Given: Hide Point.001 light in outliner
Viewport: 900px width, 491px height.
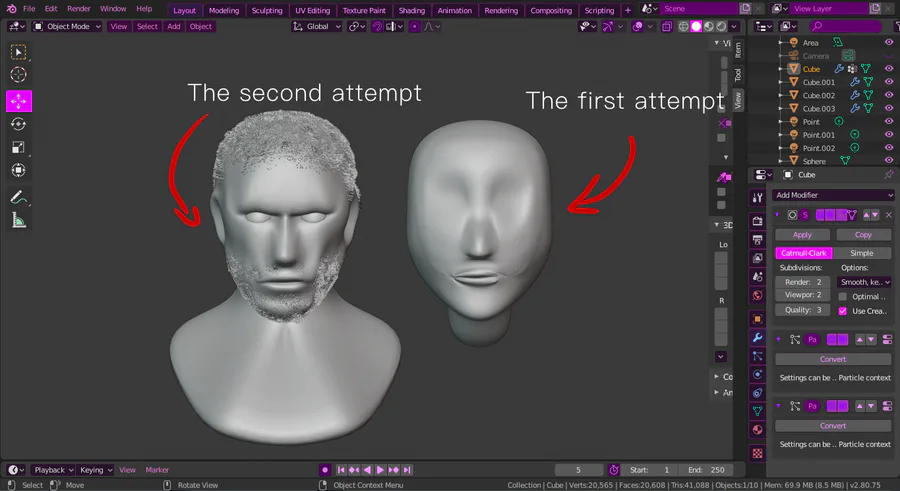Looking at the screenshot, I should pos(889,135).
